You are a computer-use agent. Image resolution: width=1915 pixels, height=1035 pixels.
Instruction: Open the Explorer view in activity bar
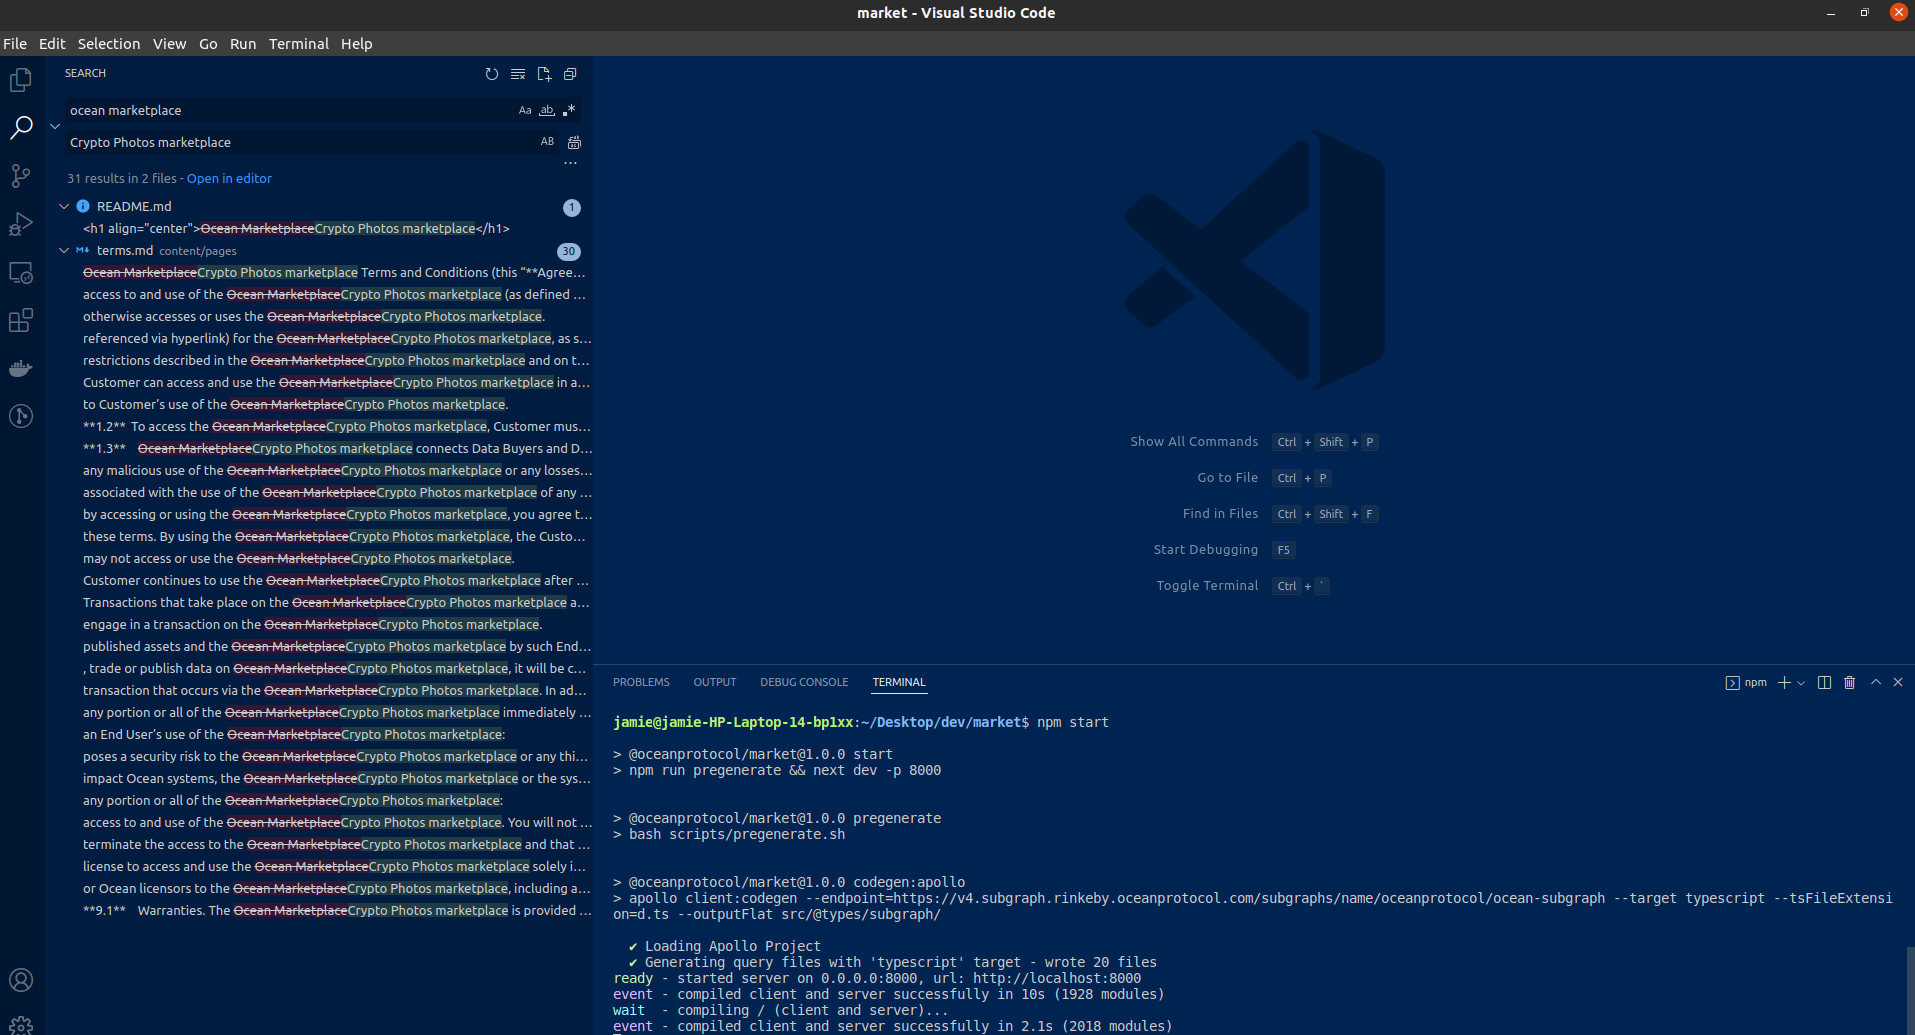coord(21,80)
